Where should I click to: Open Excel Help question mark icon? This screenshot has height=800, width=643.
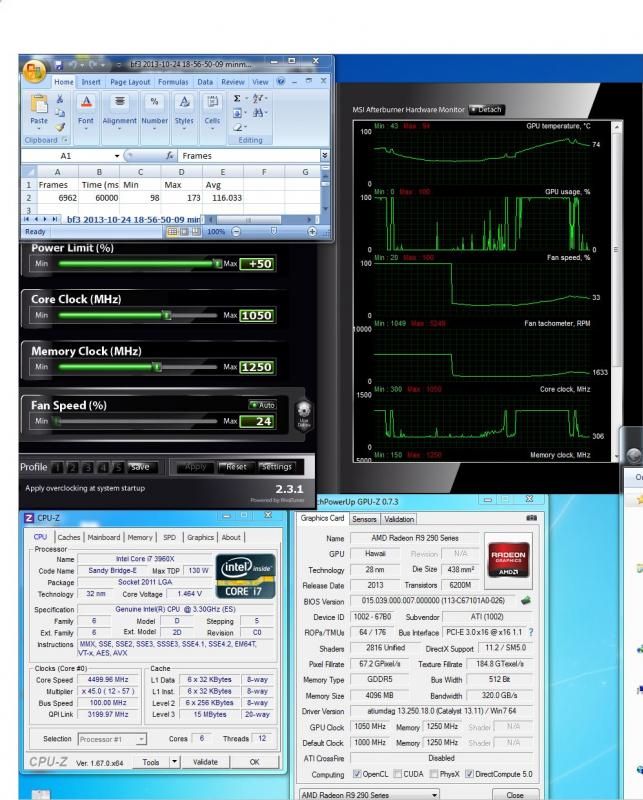281,81
